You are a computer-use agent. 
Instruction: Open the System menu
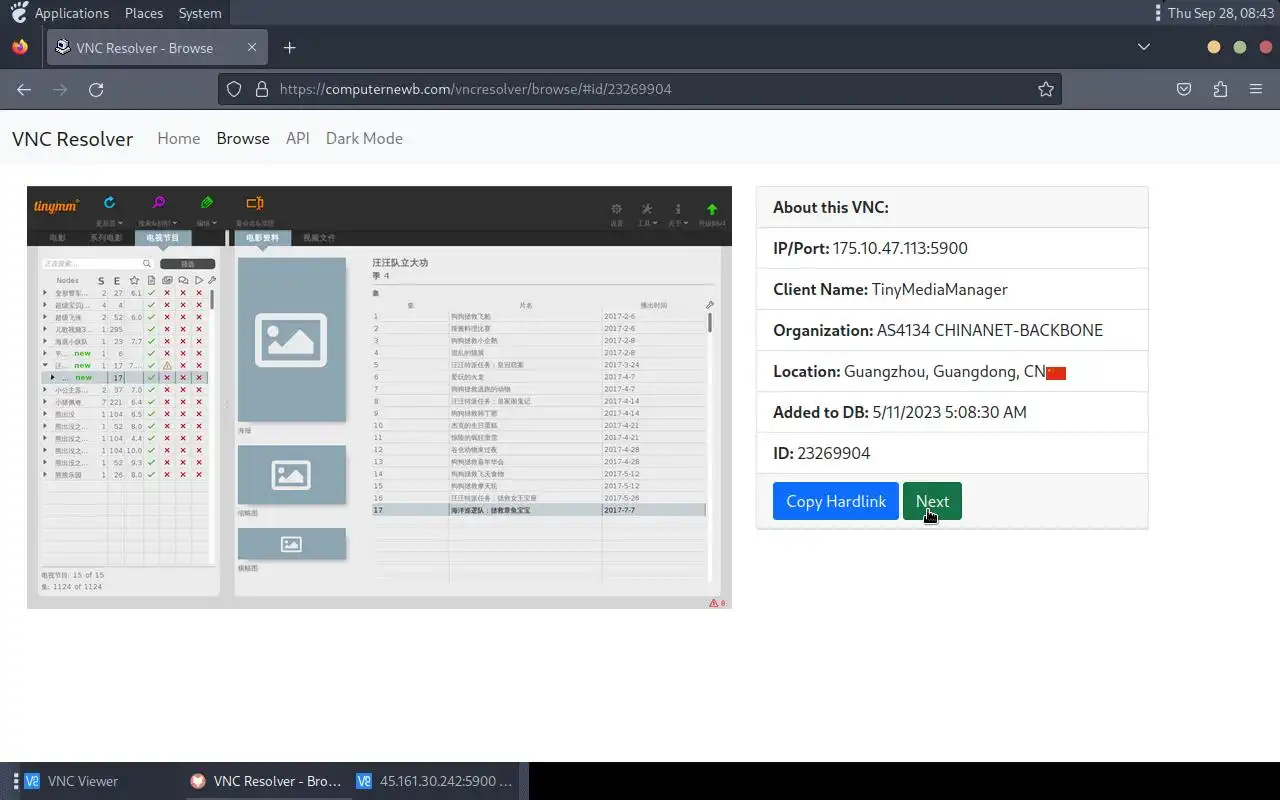point(200,13)
